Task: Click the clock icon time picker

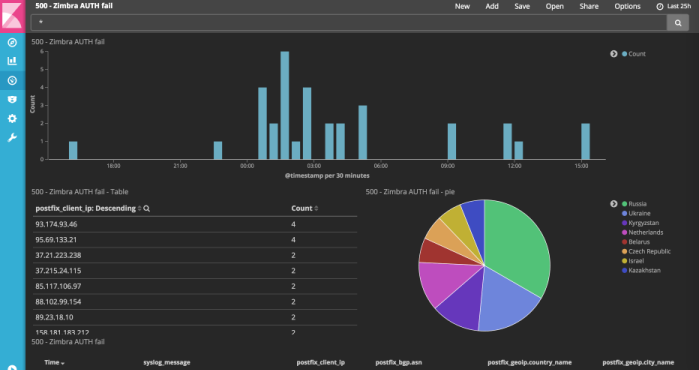Action: tap(660, 7)
